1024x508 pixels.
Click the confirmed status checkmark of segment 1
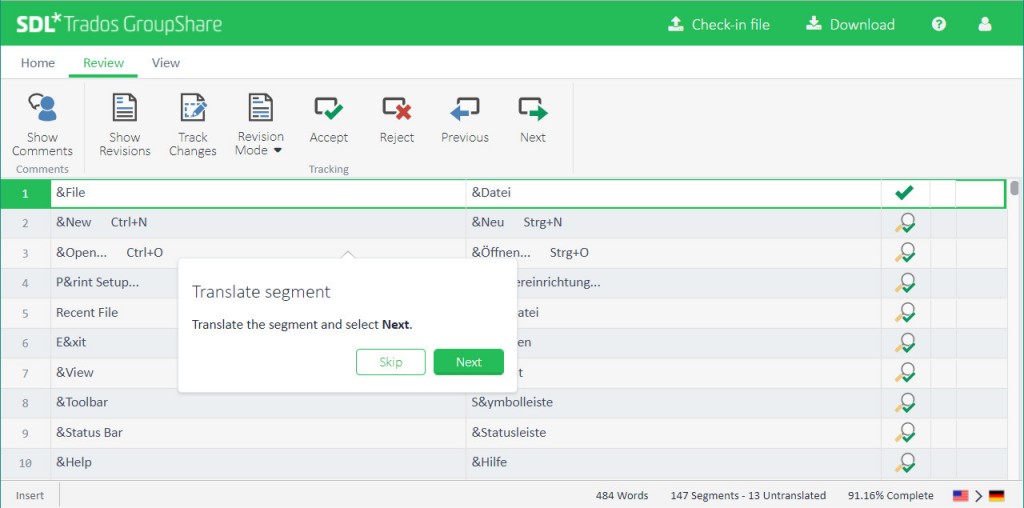(904, 193)
